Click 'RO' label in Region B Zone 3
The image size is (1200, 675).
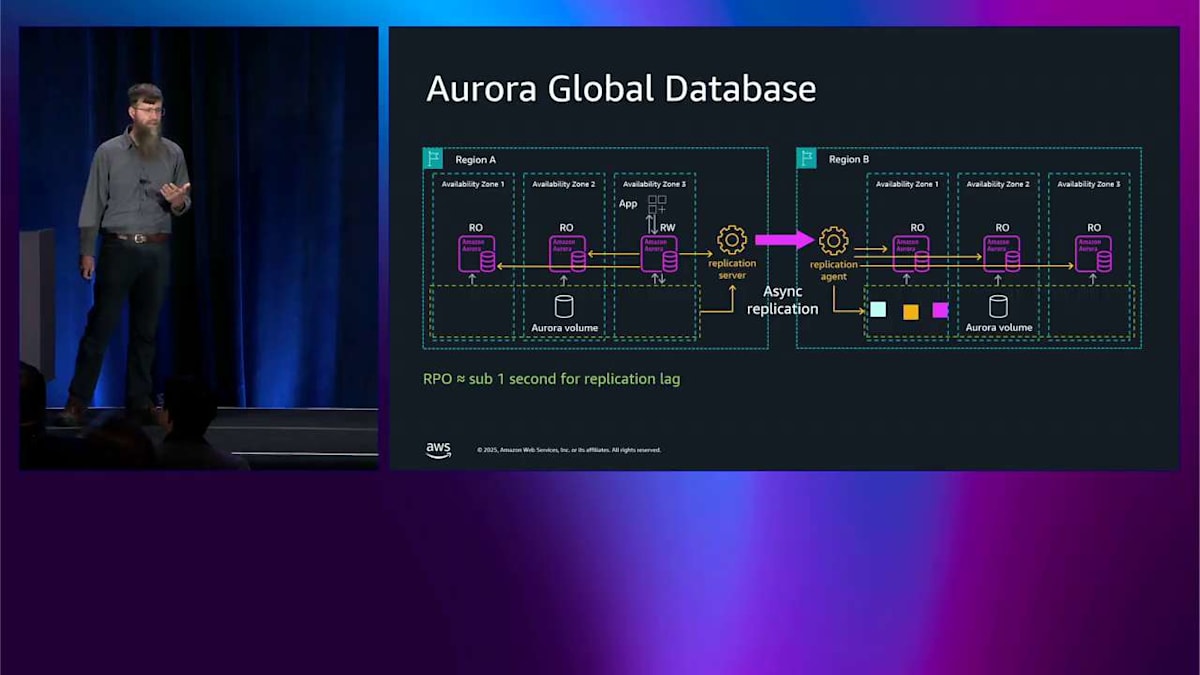coord(1094,228)
